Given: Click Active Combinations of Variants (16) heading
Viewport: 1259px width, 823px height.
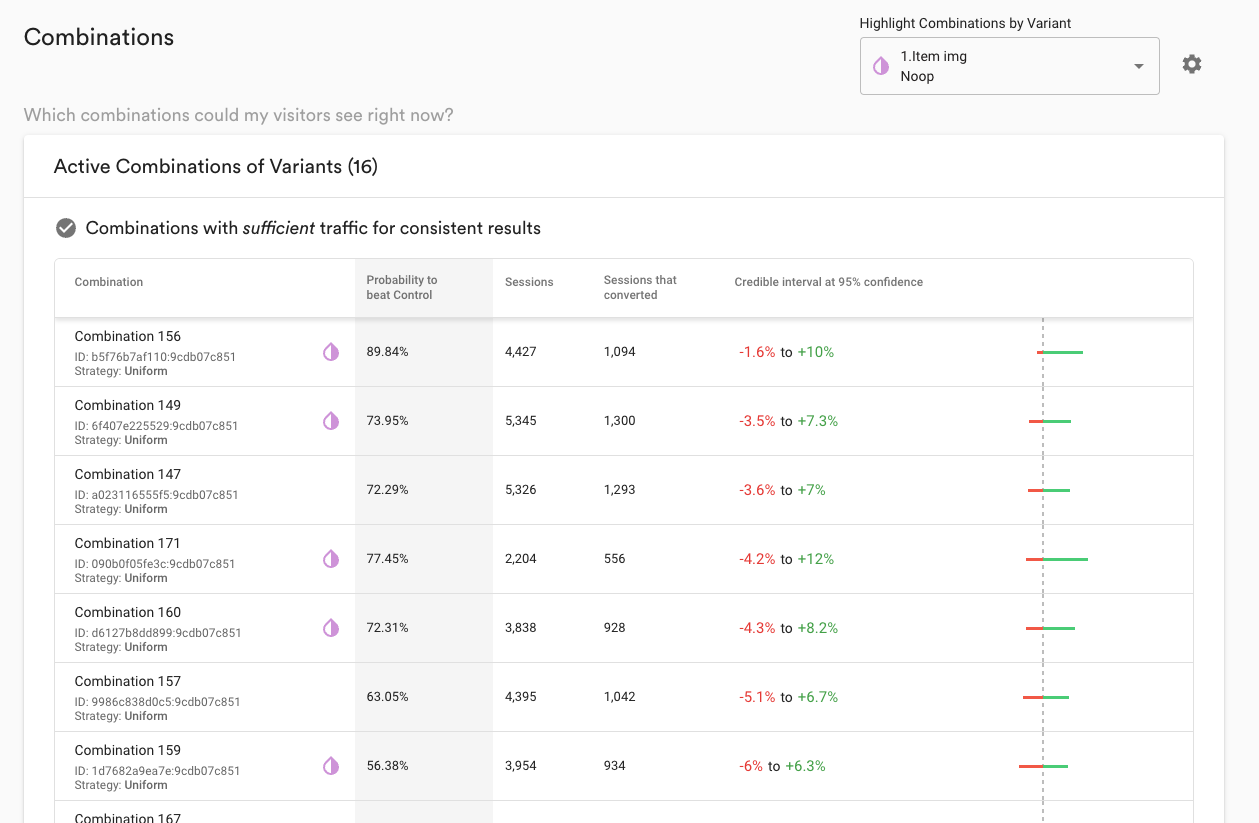Looking at the screenshot, I should [216, 167].
